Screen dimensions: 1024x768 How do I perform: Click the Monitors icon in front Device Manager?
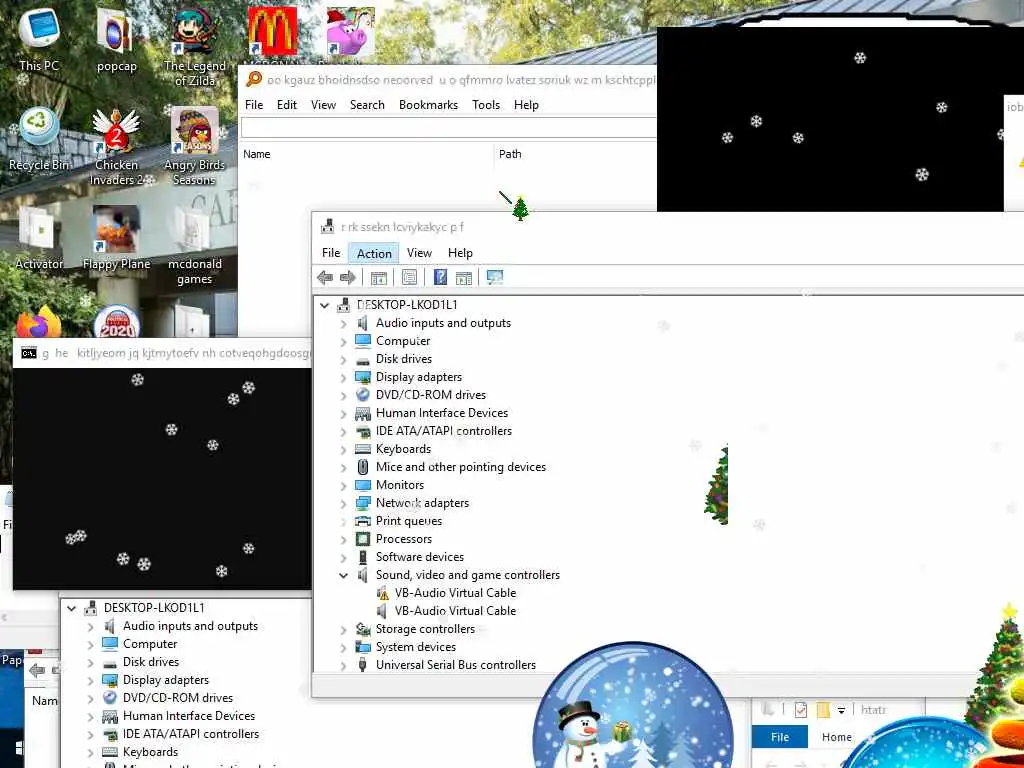(x=363, y=485)
